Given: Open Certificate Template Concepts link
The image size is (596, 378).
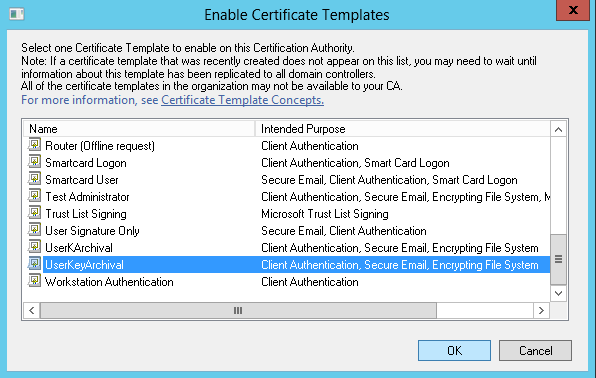Looking at the screenshot, I should (x=243, y=100).
